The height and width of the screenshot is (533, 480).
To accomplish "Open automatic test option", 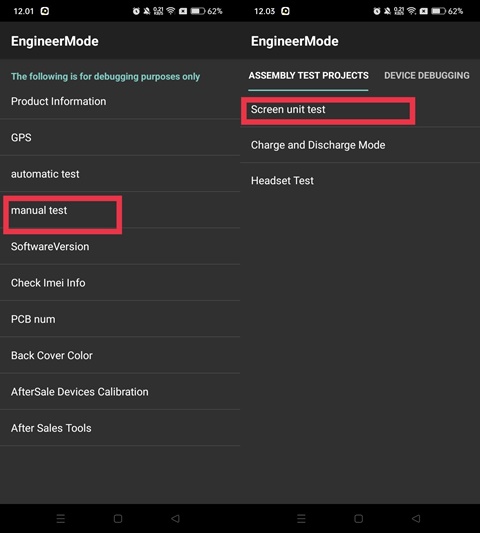I will coord(120,174).
